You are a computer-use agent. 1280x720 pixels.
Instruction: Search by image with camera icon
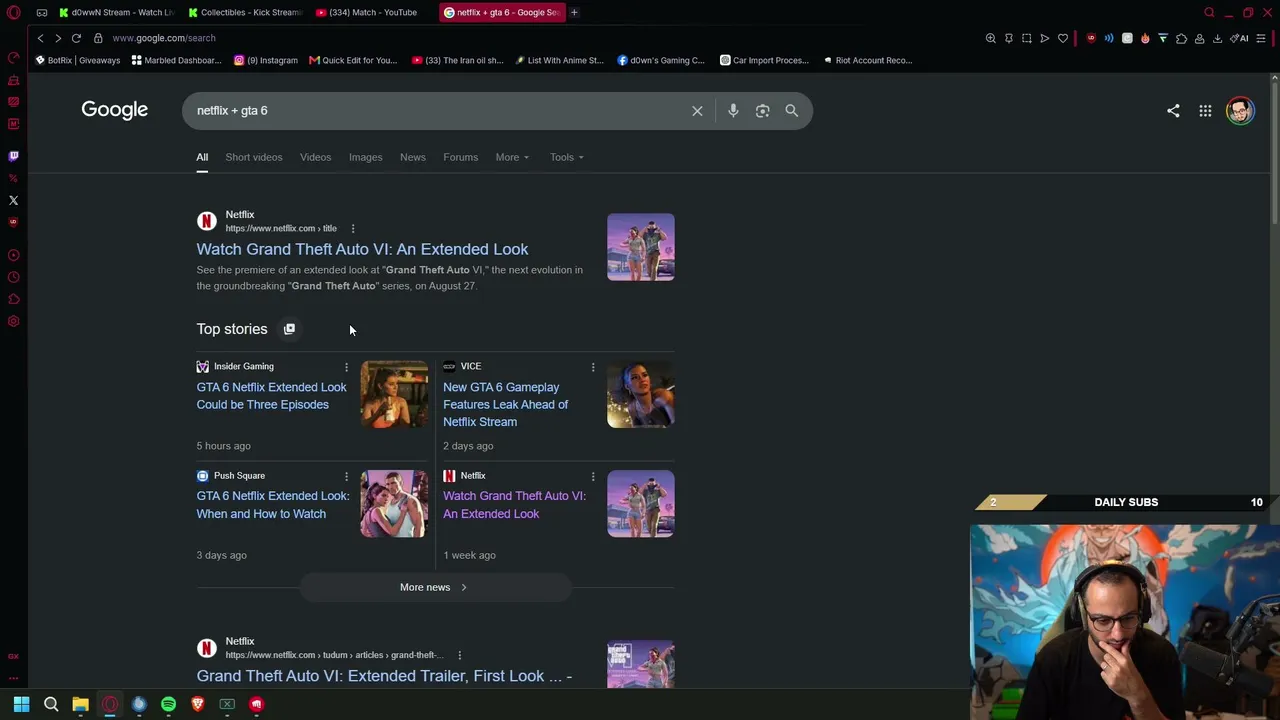click(x=763, y=111)
